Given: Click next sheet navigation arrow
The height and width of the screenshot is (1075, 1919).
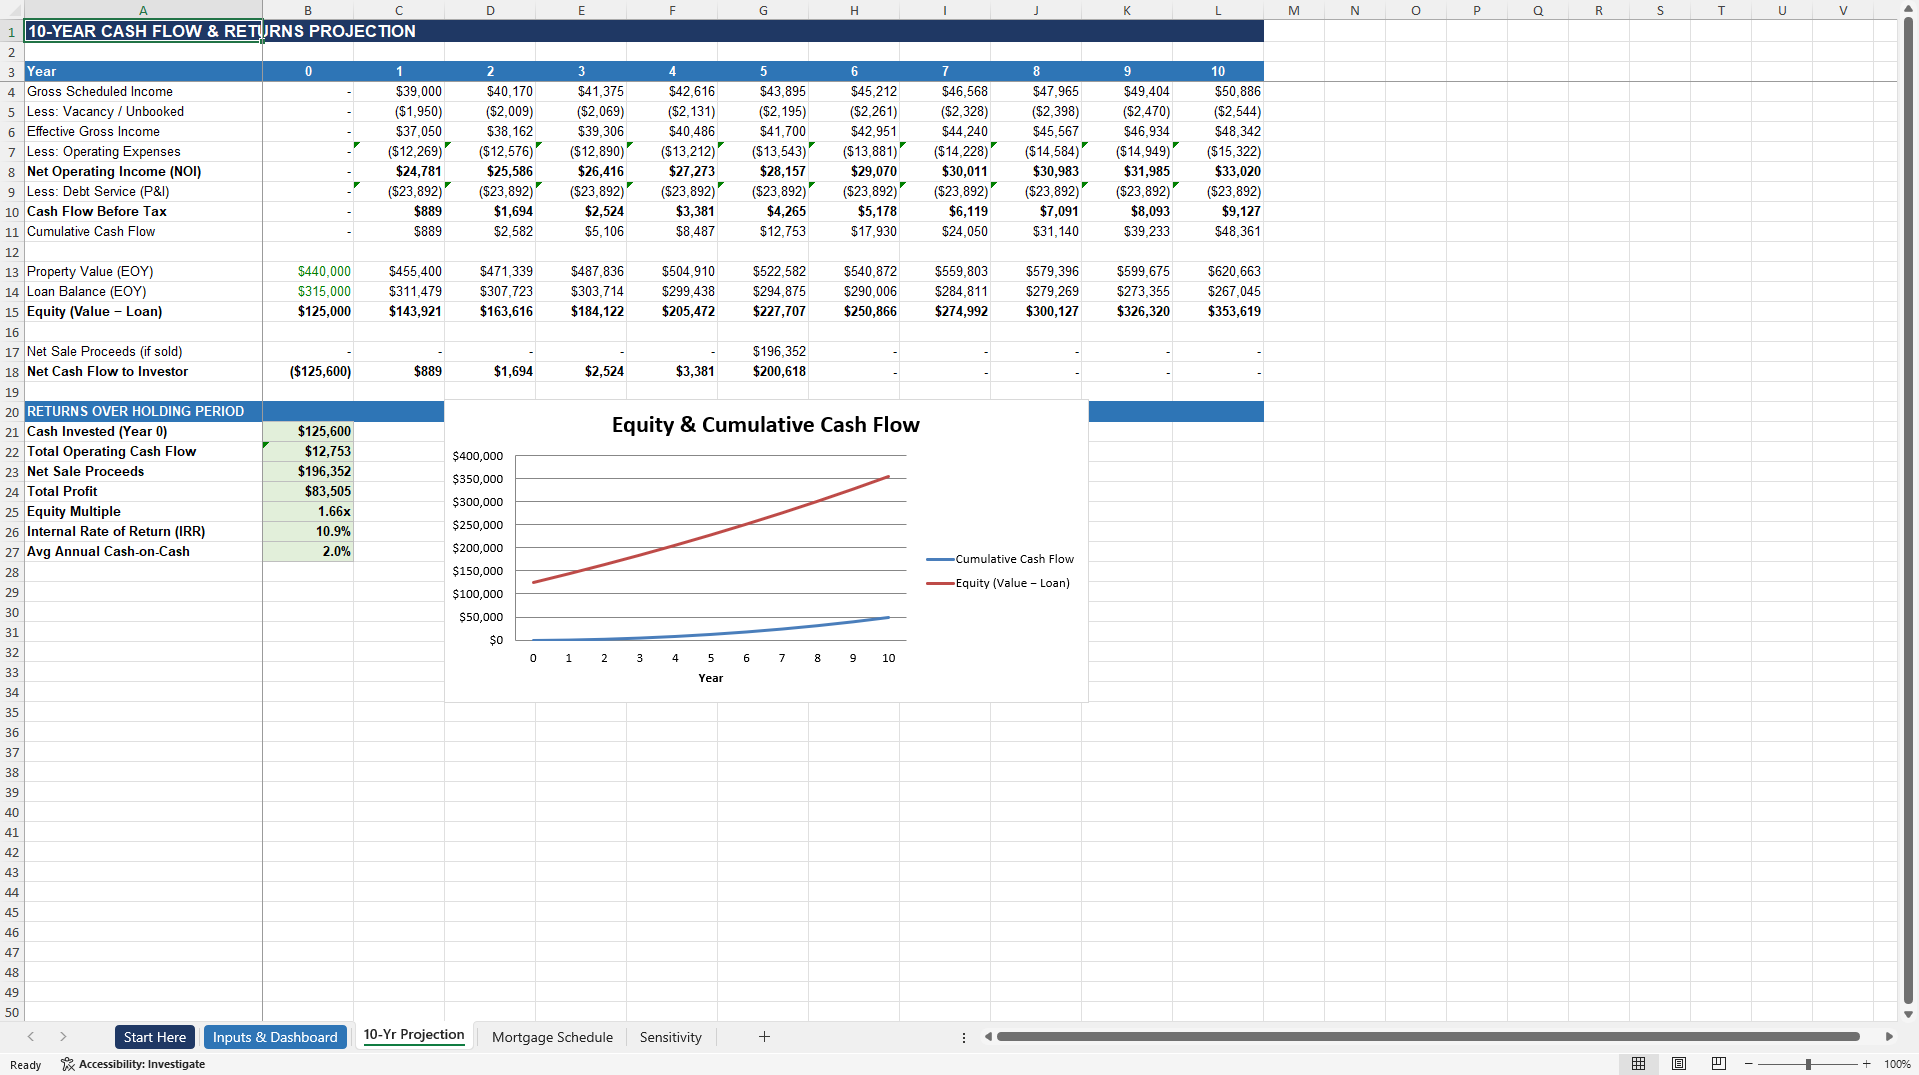Looking at the screenshot, I should (63, 1037).
